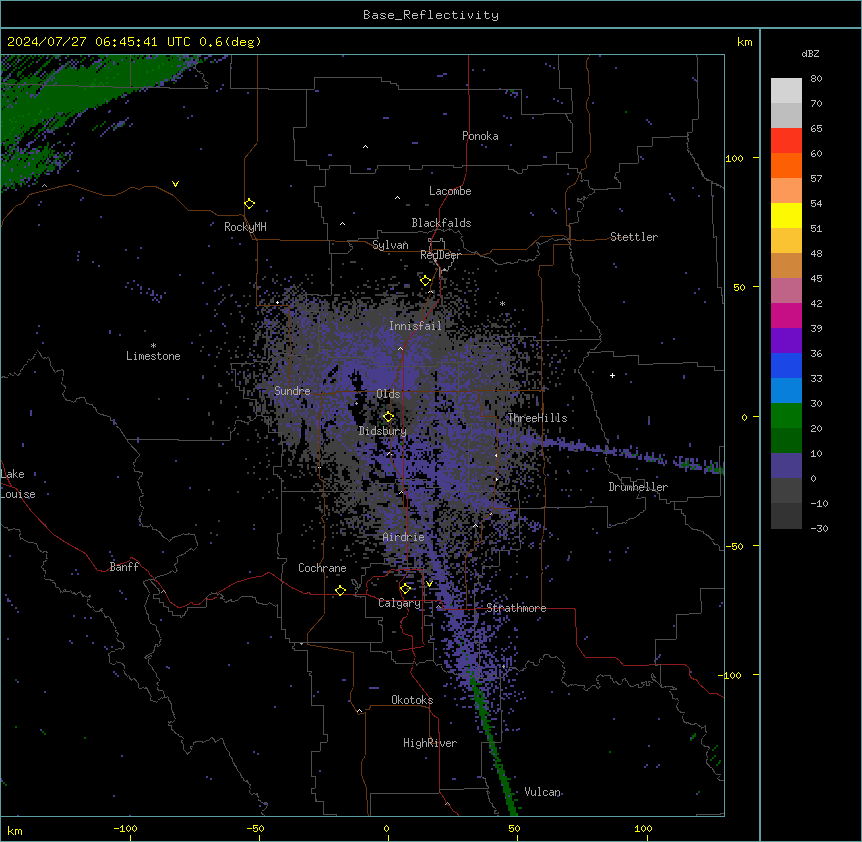This screenshot has width=862, height=842.
Task: Click the Banff label
Action: coord(124,567)
